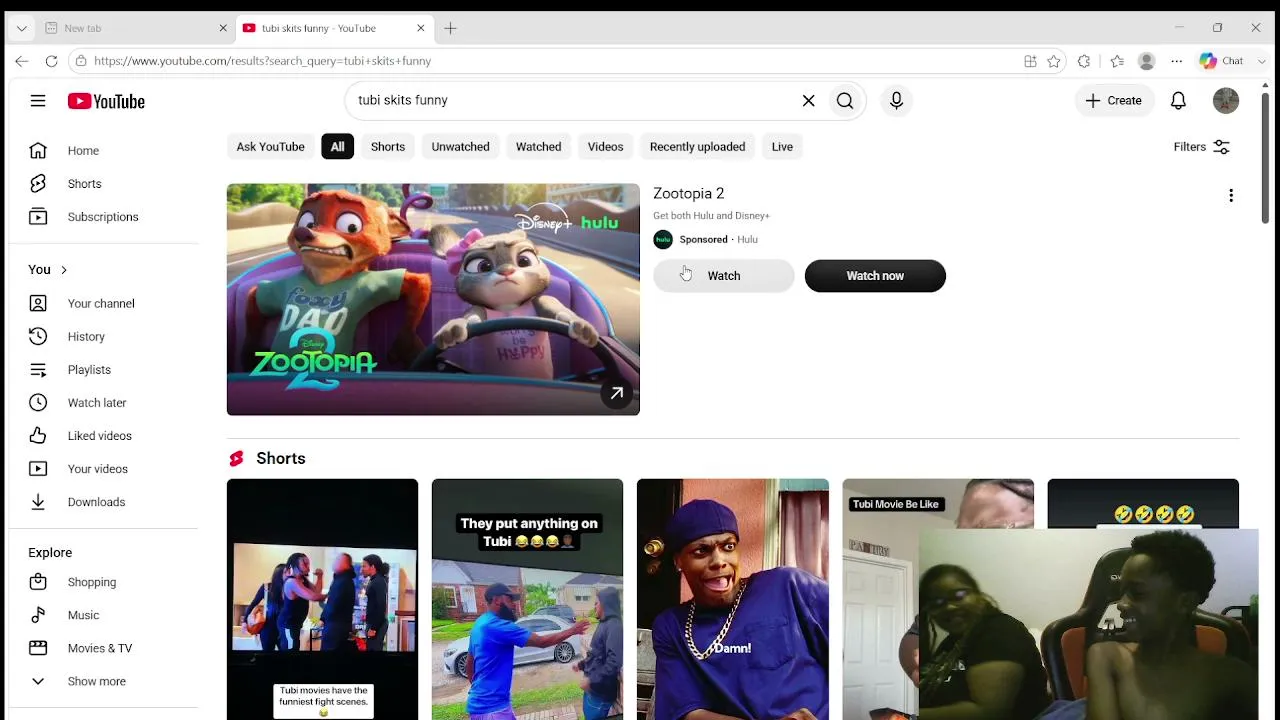Open Copilot Chat in the browser toolbar

point(1221,61)
